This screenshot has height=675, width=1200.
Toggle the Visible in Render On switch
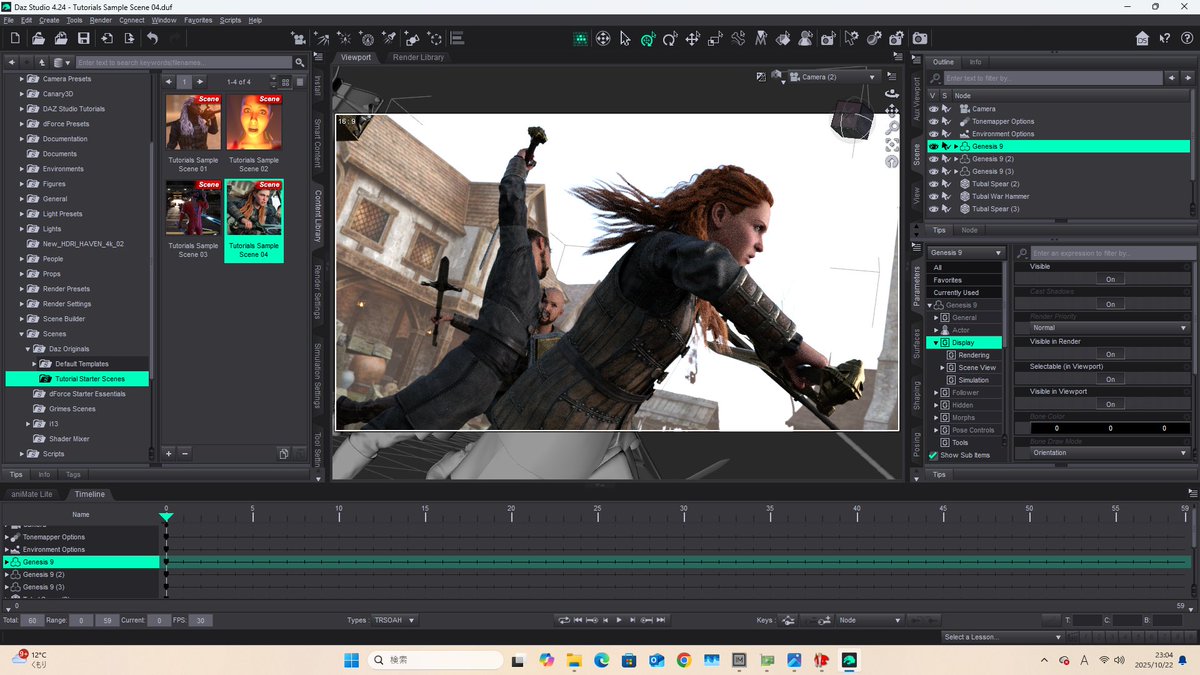1110,354
